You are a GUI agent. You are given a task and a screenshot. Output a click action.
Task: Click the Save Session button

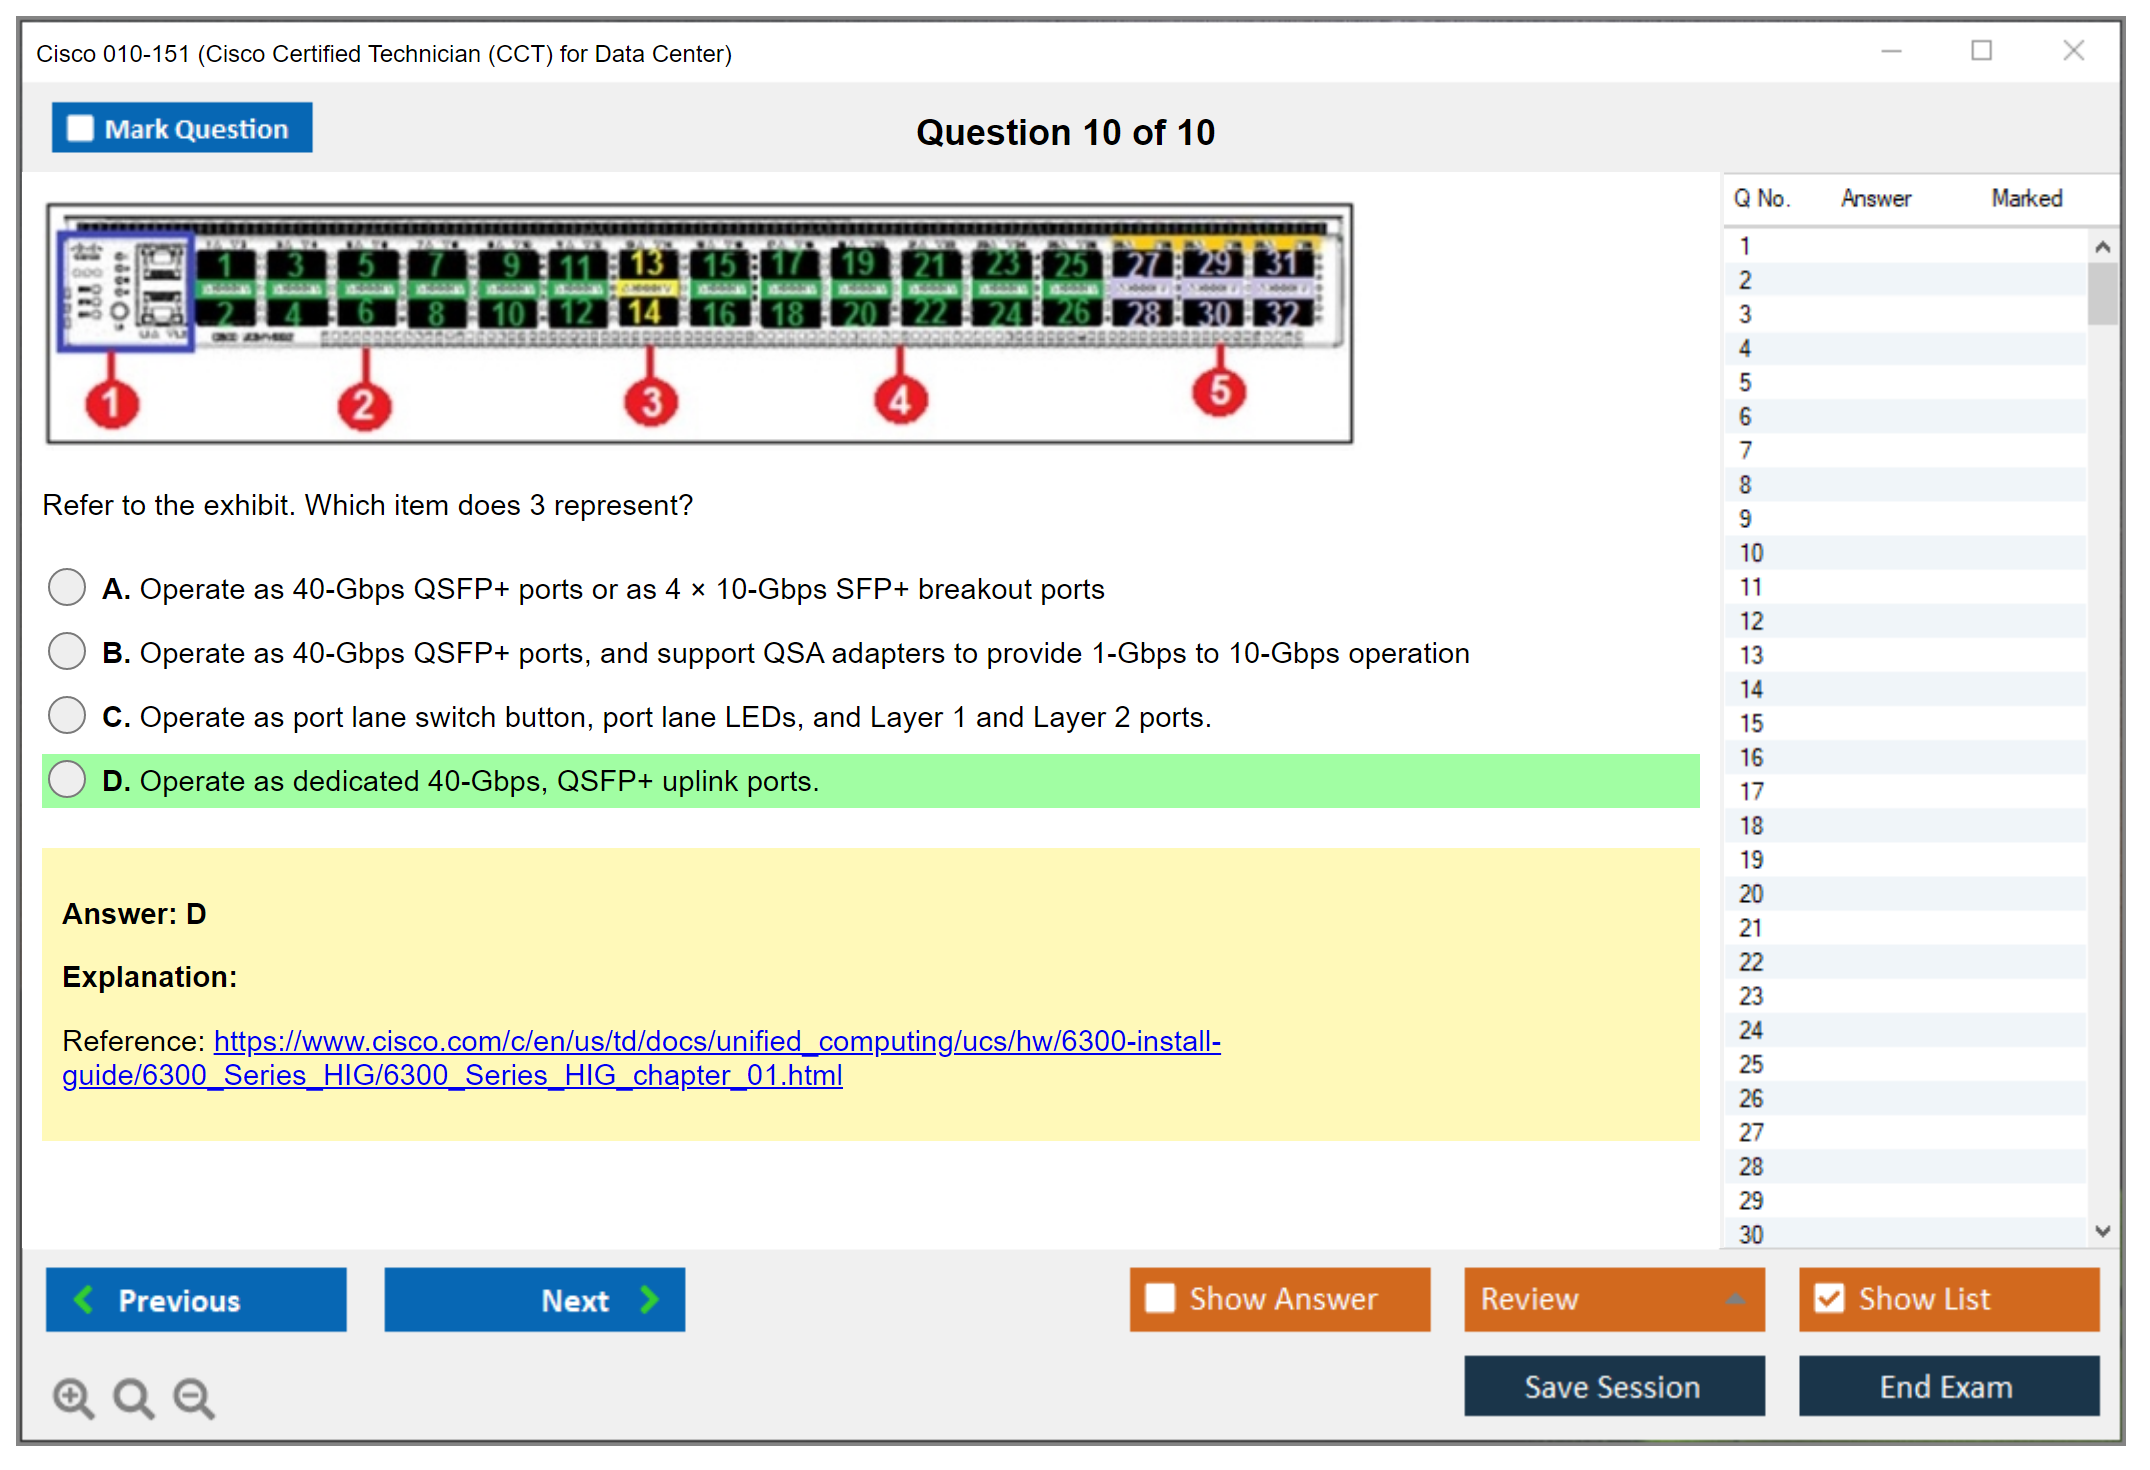1613,1386
